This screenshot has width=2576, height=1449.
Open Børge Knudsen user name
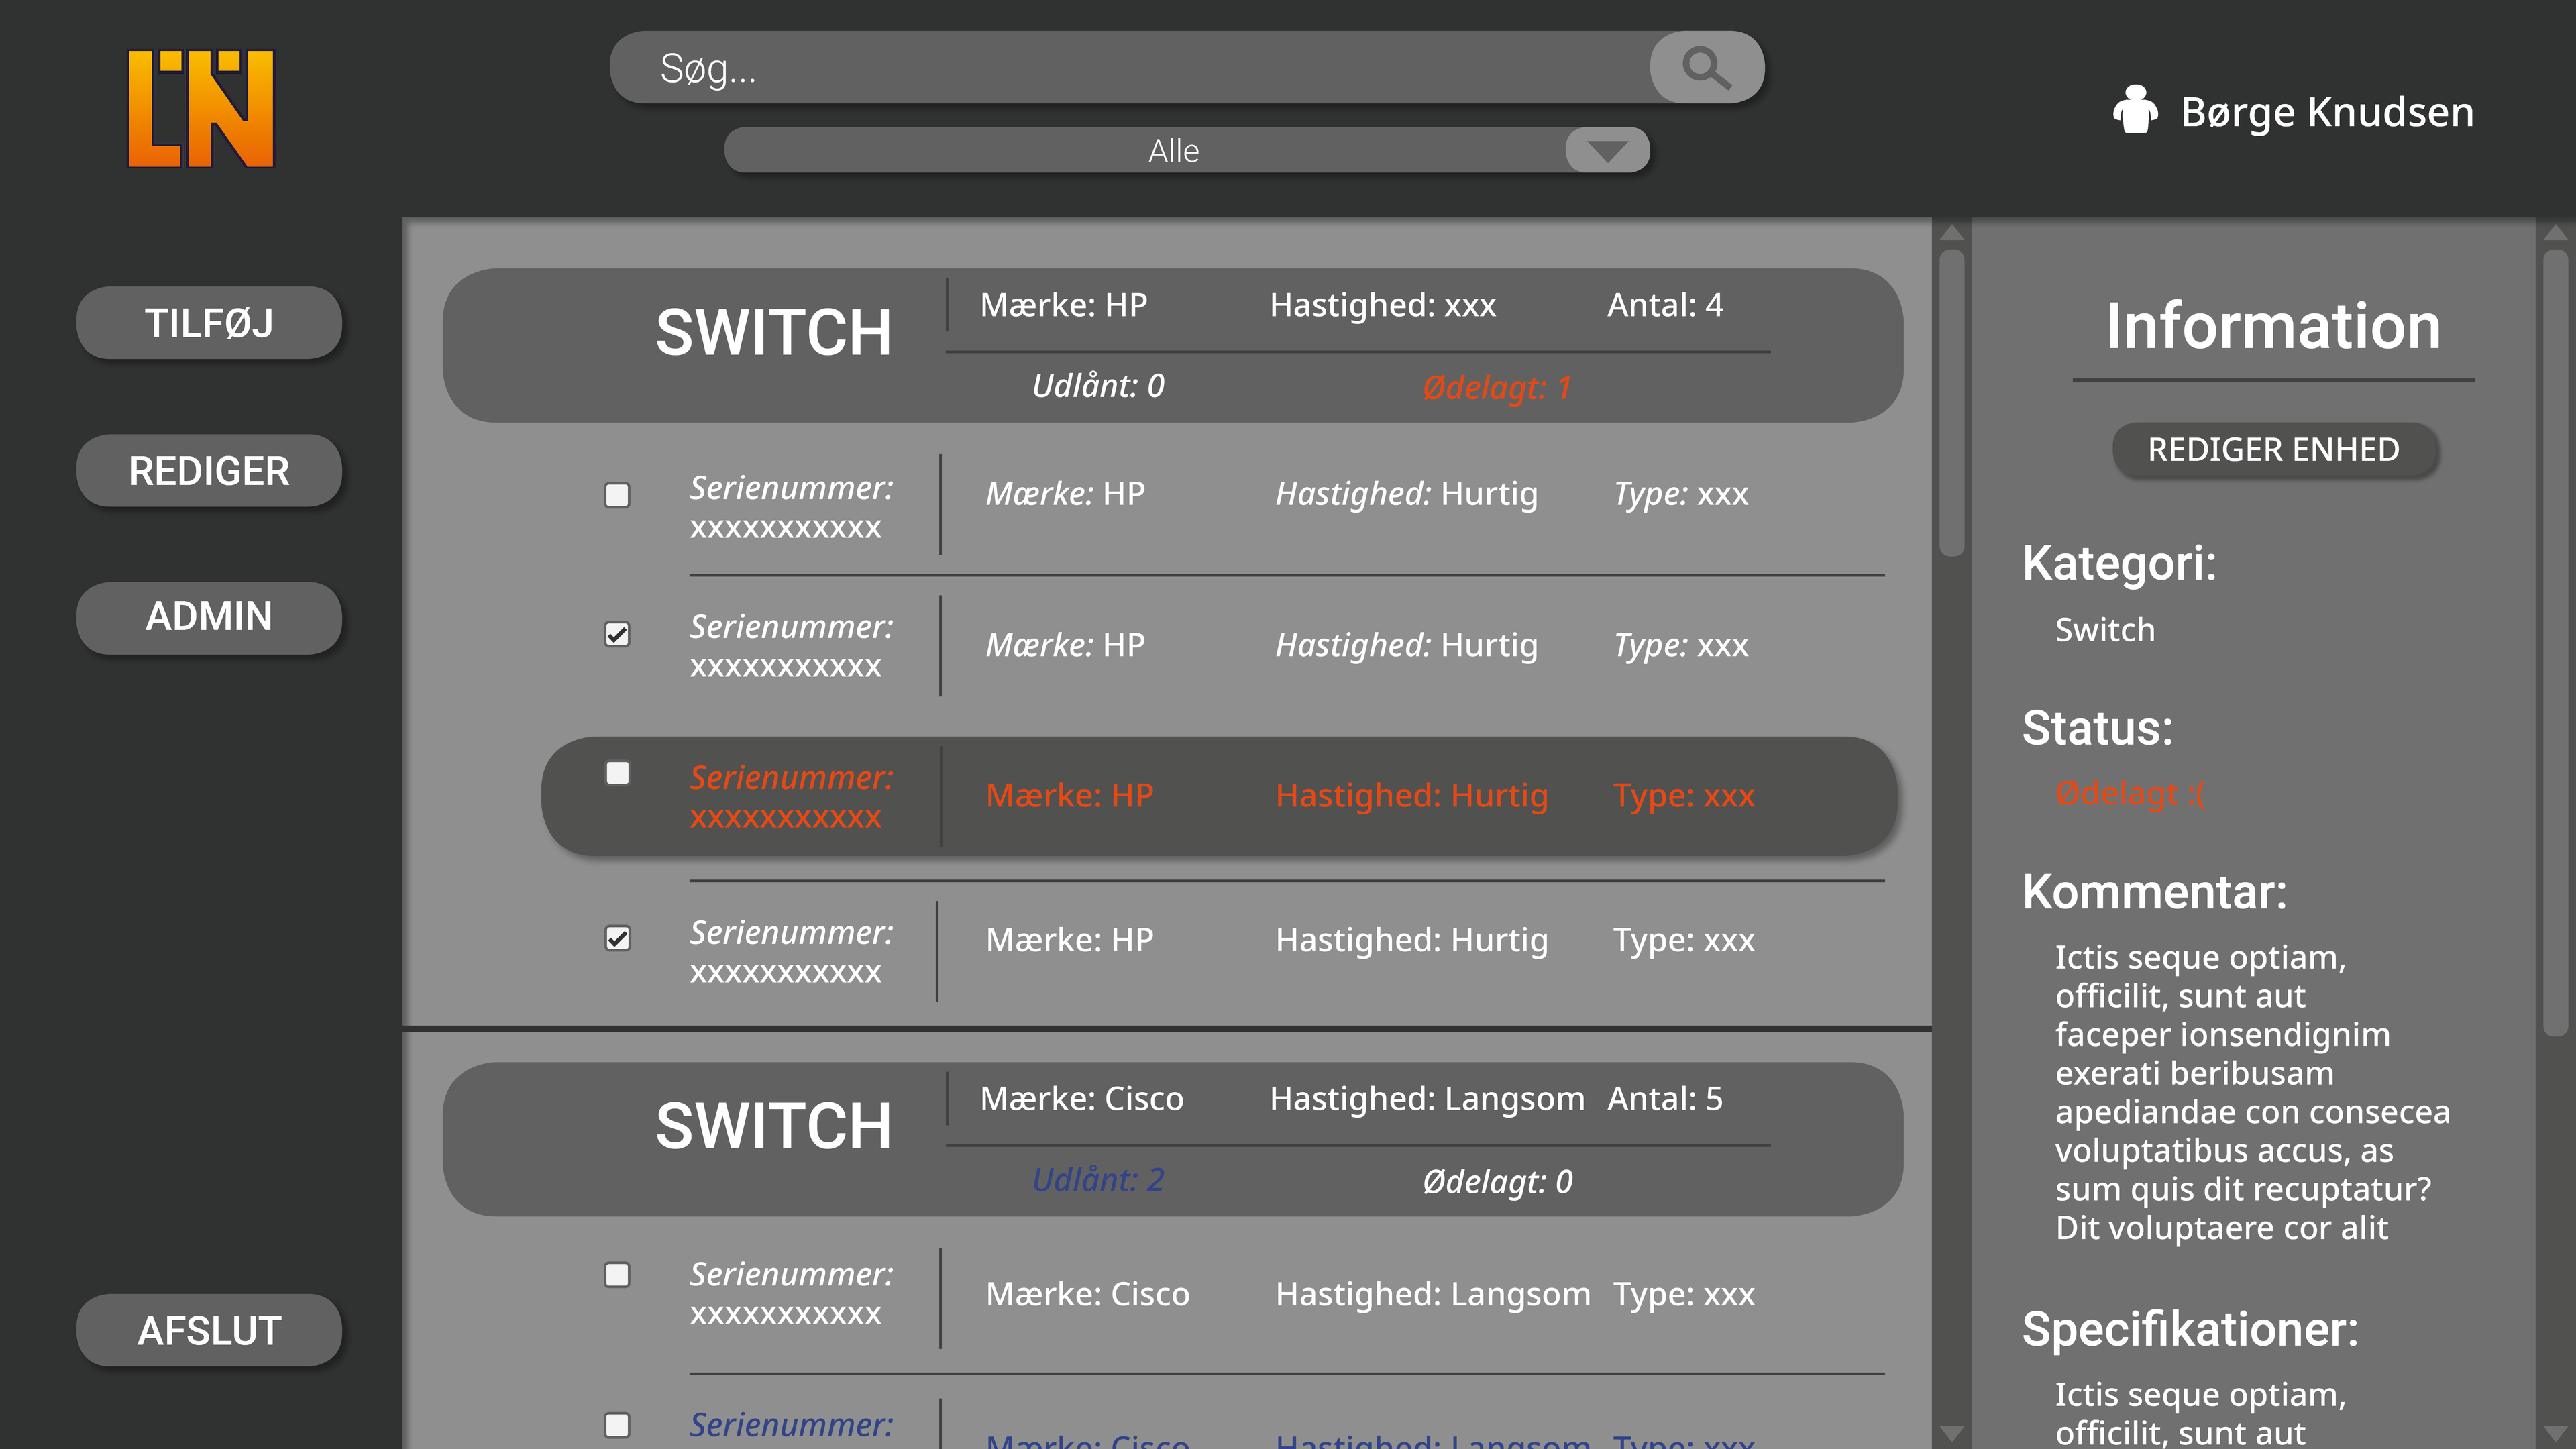tap(2327, 112)
